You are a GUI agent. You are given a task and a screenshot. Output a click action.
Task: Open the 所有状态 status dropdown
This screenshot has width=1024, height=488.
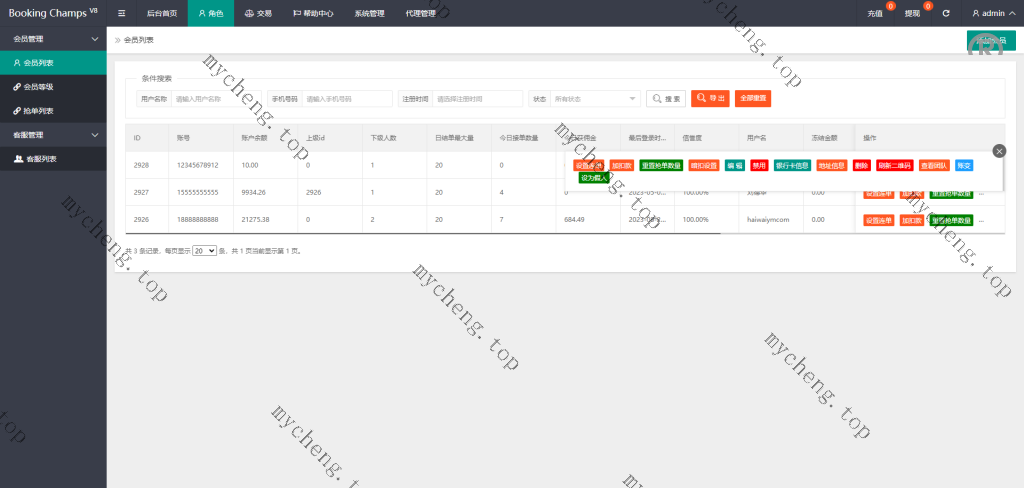[595, 99]
